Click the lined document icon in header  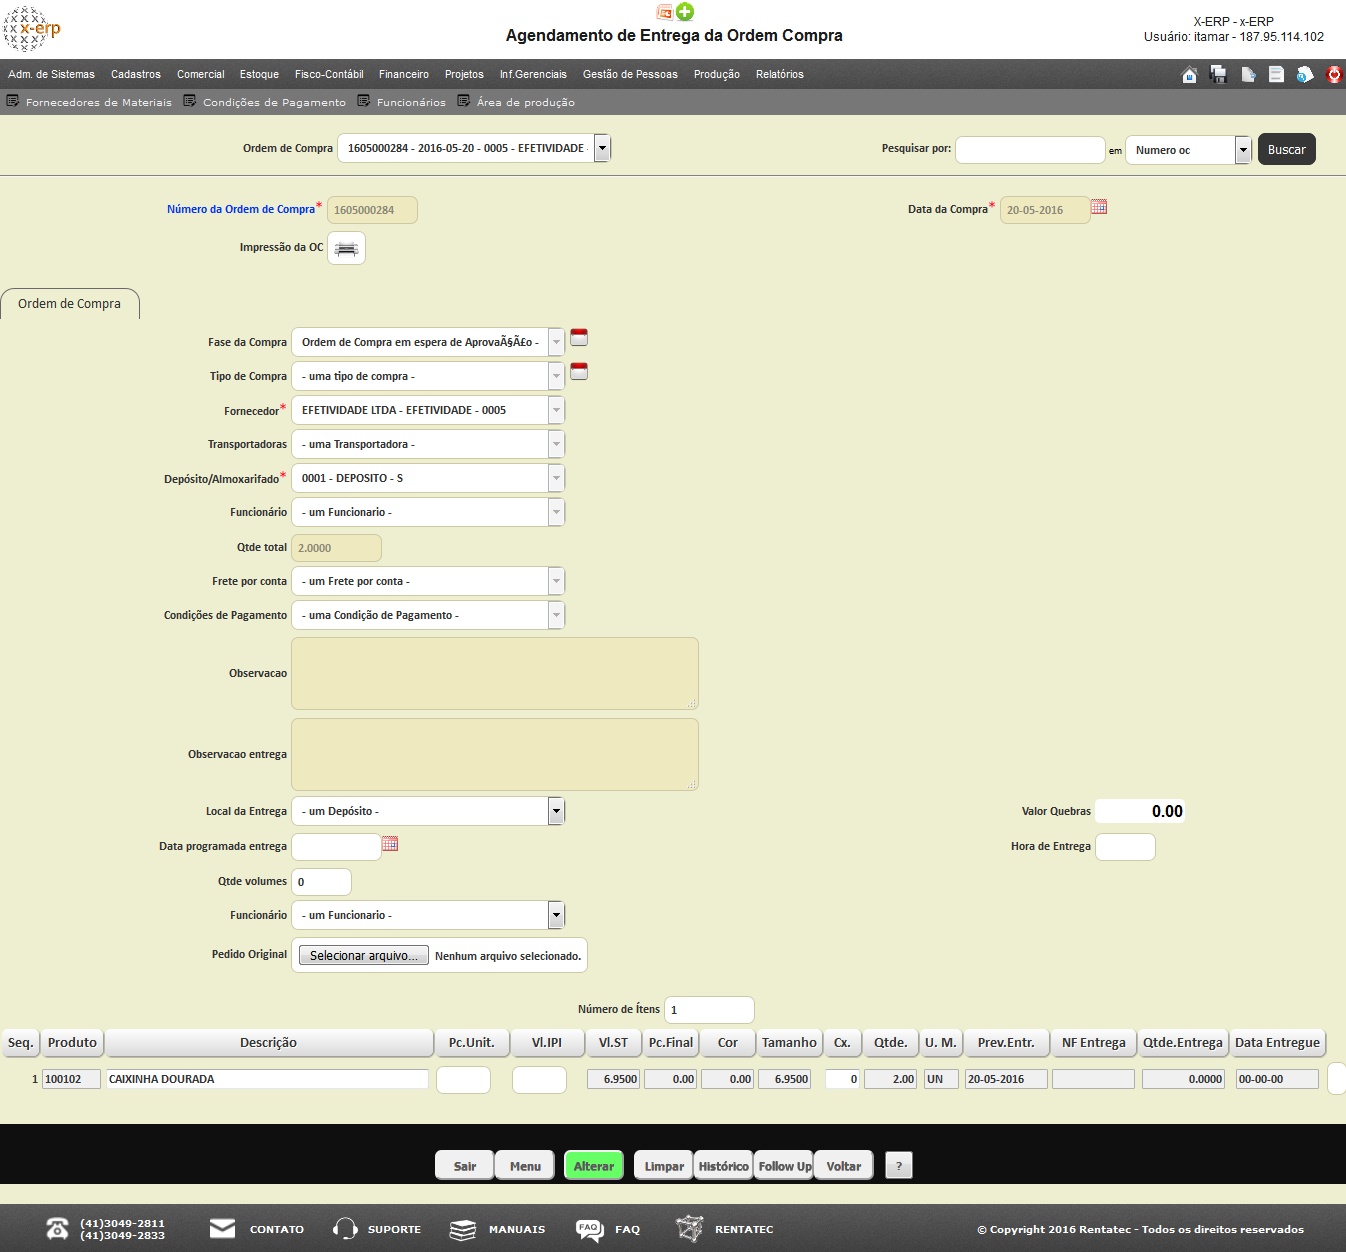point(1276,74)
